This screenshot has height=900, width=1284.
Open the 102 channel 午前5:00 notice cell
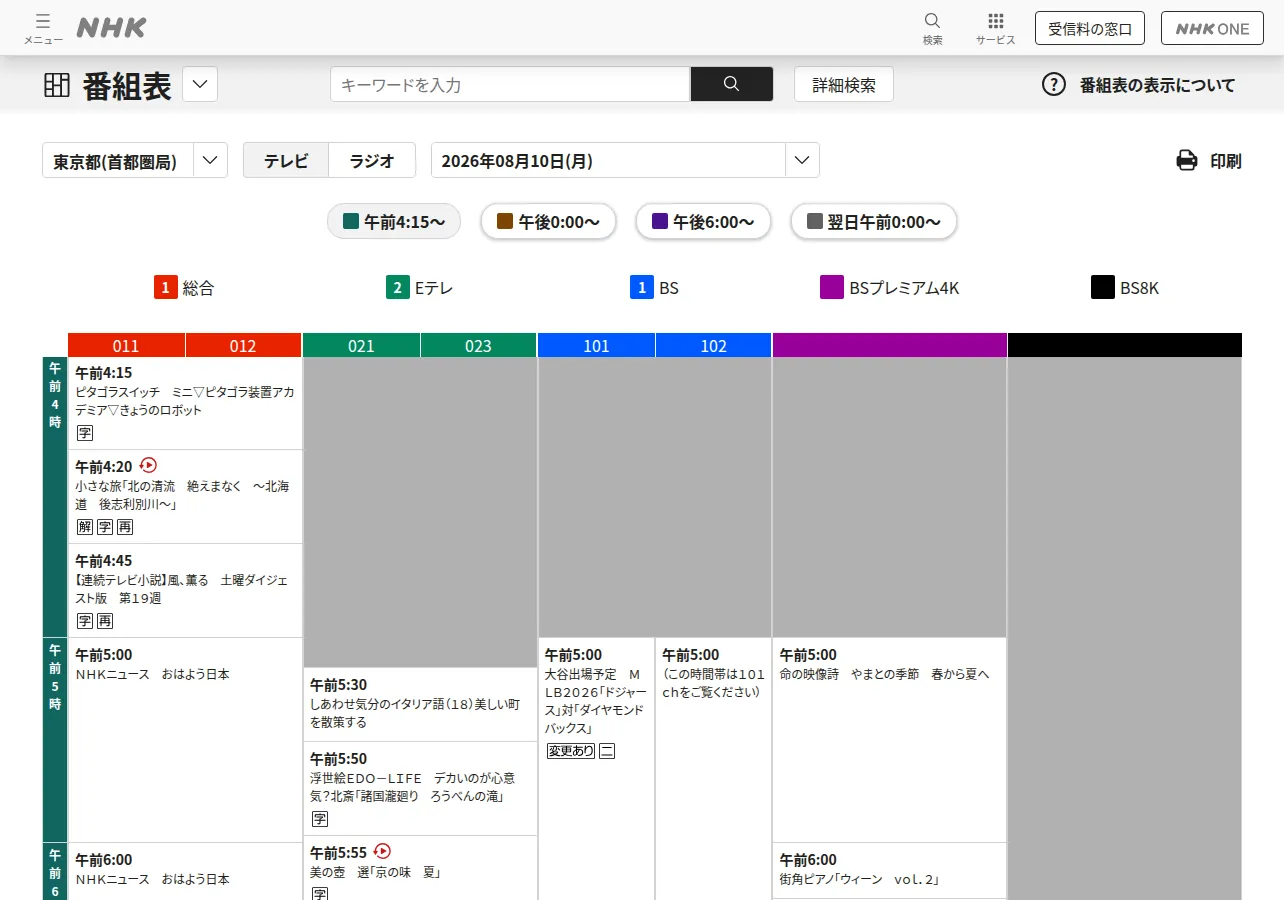pyautogui.click(x=713, y=769)
